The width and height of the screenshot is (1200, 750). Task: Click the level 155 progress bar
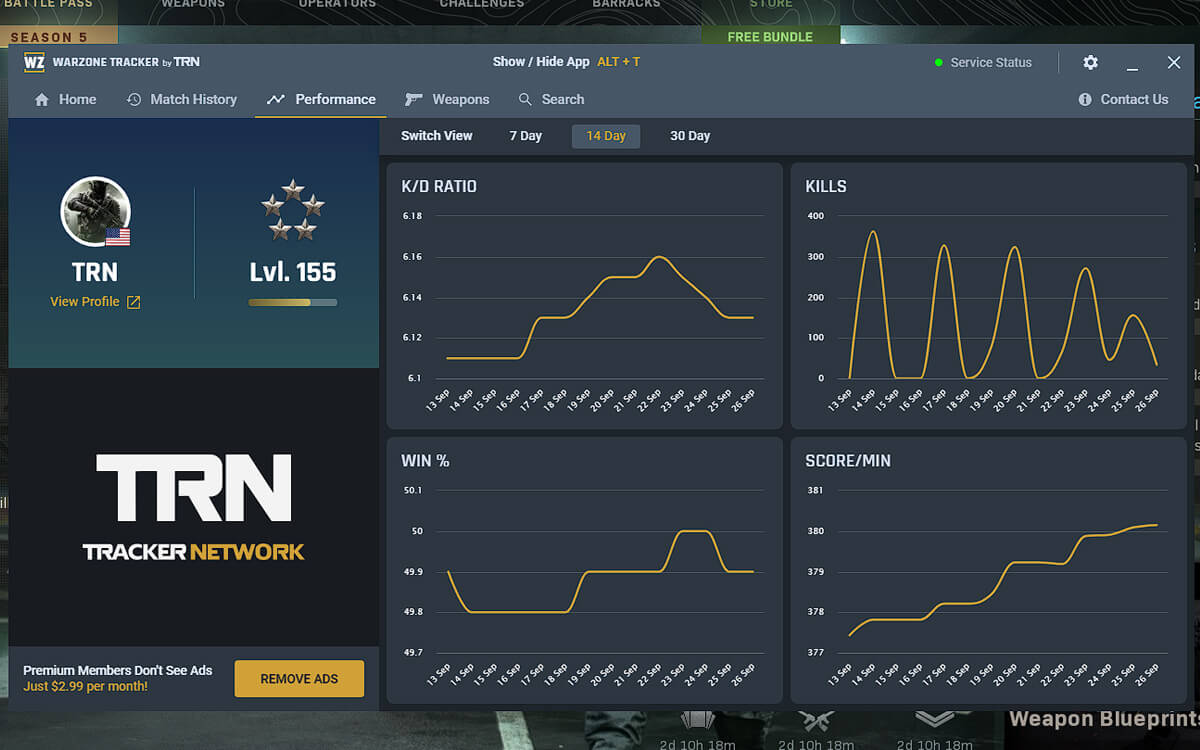tap(292, 302)
